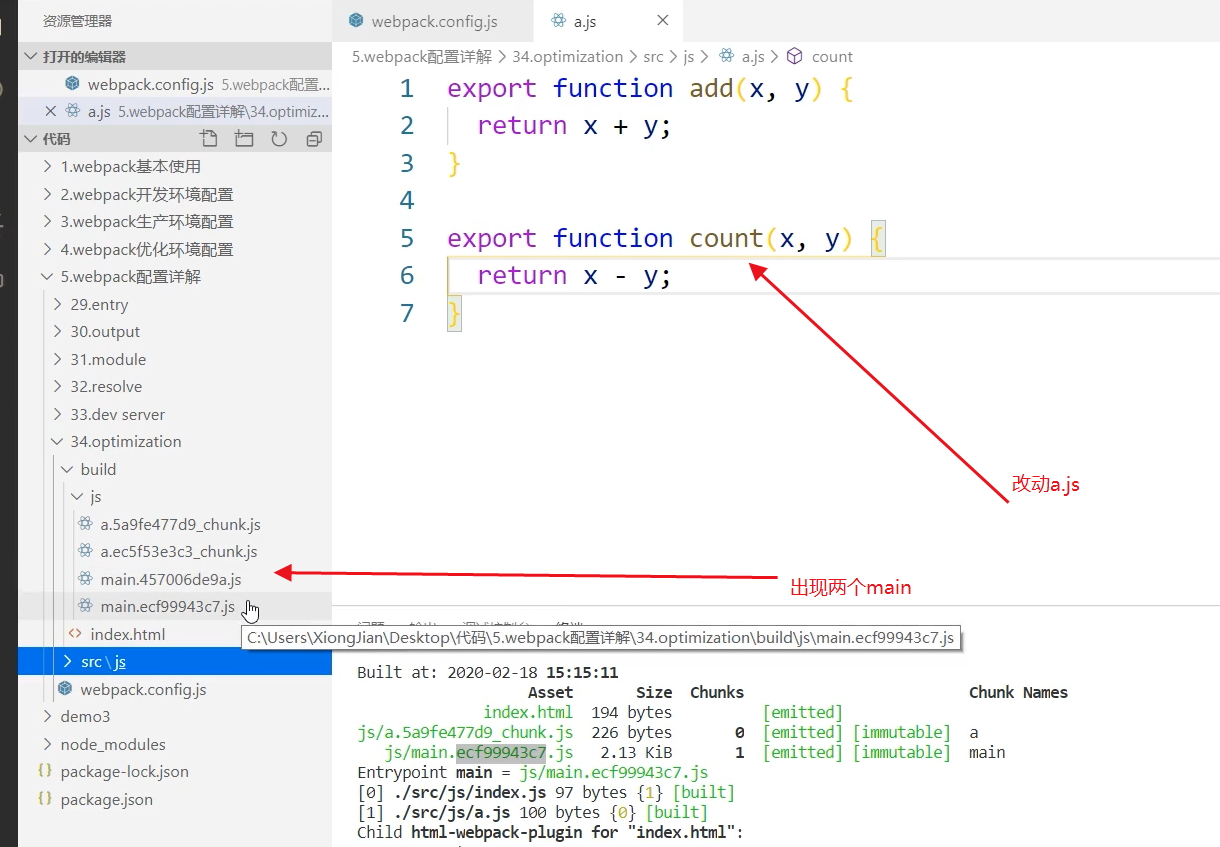Viewport: 1220px width, 847px height.
Task: Open webpack.config.js from open editors list
Action: tap(175, 84)
